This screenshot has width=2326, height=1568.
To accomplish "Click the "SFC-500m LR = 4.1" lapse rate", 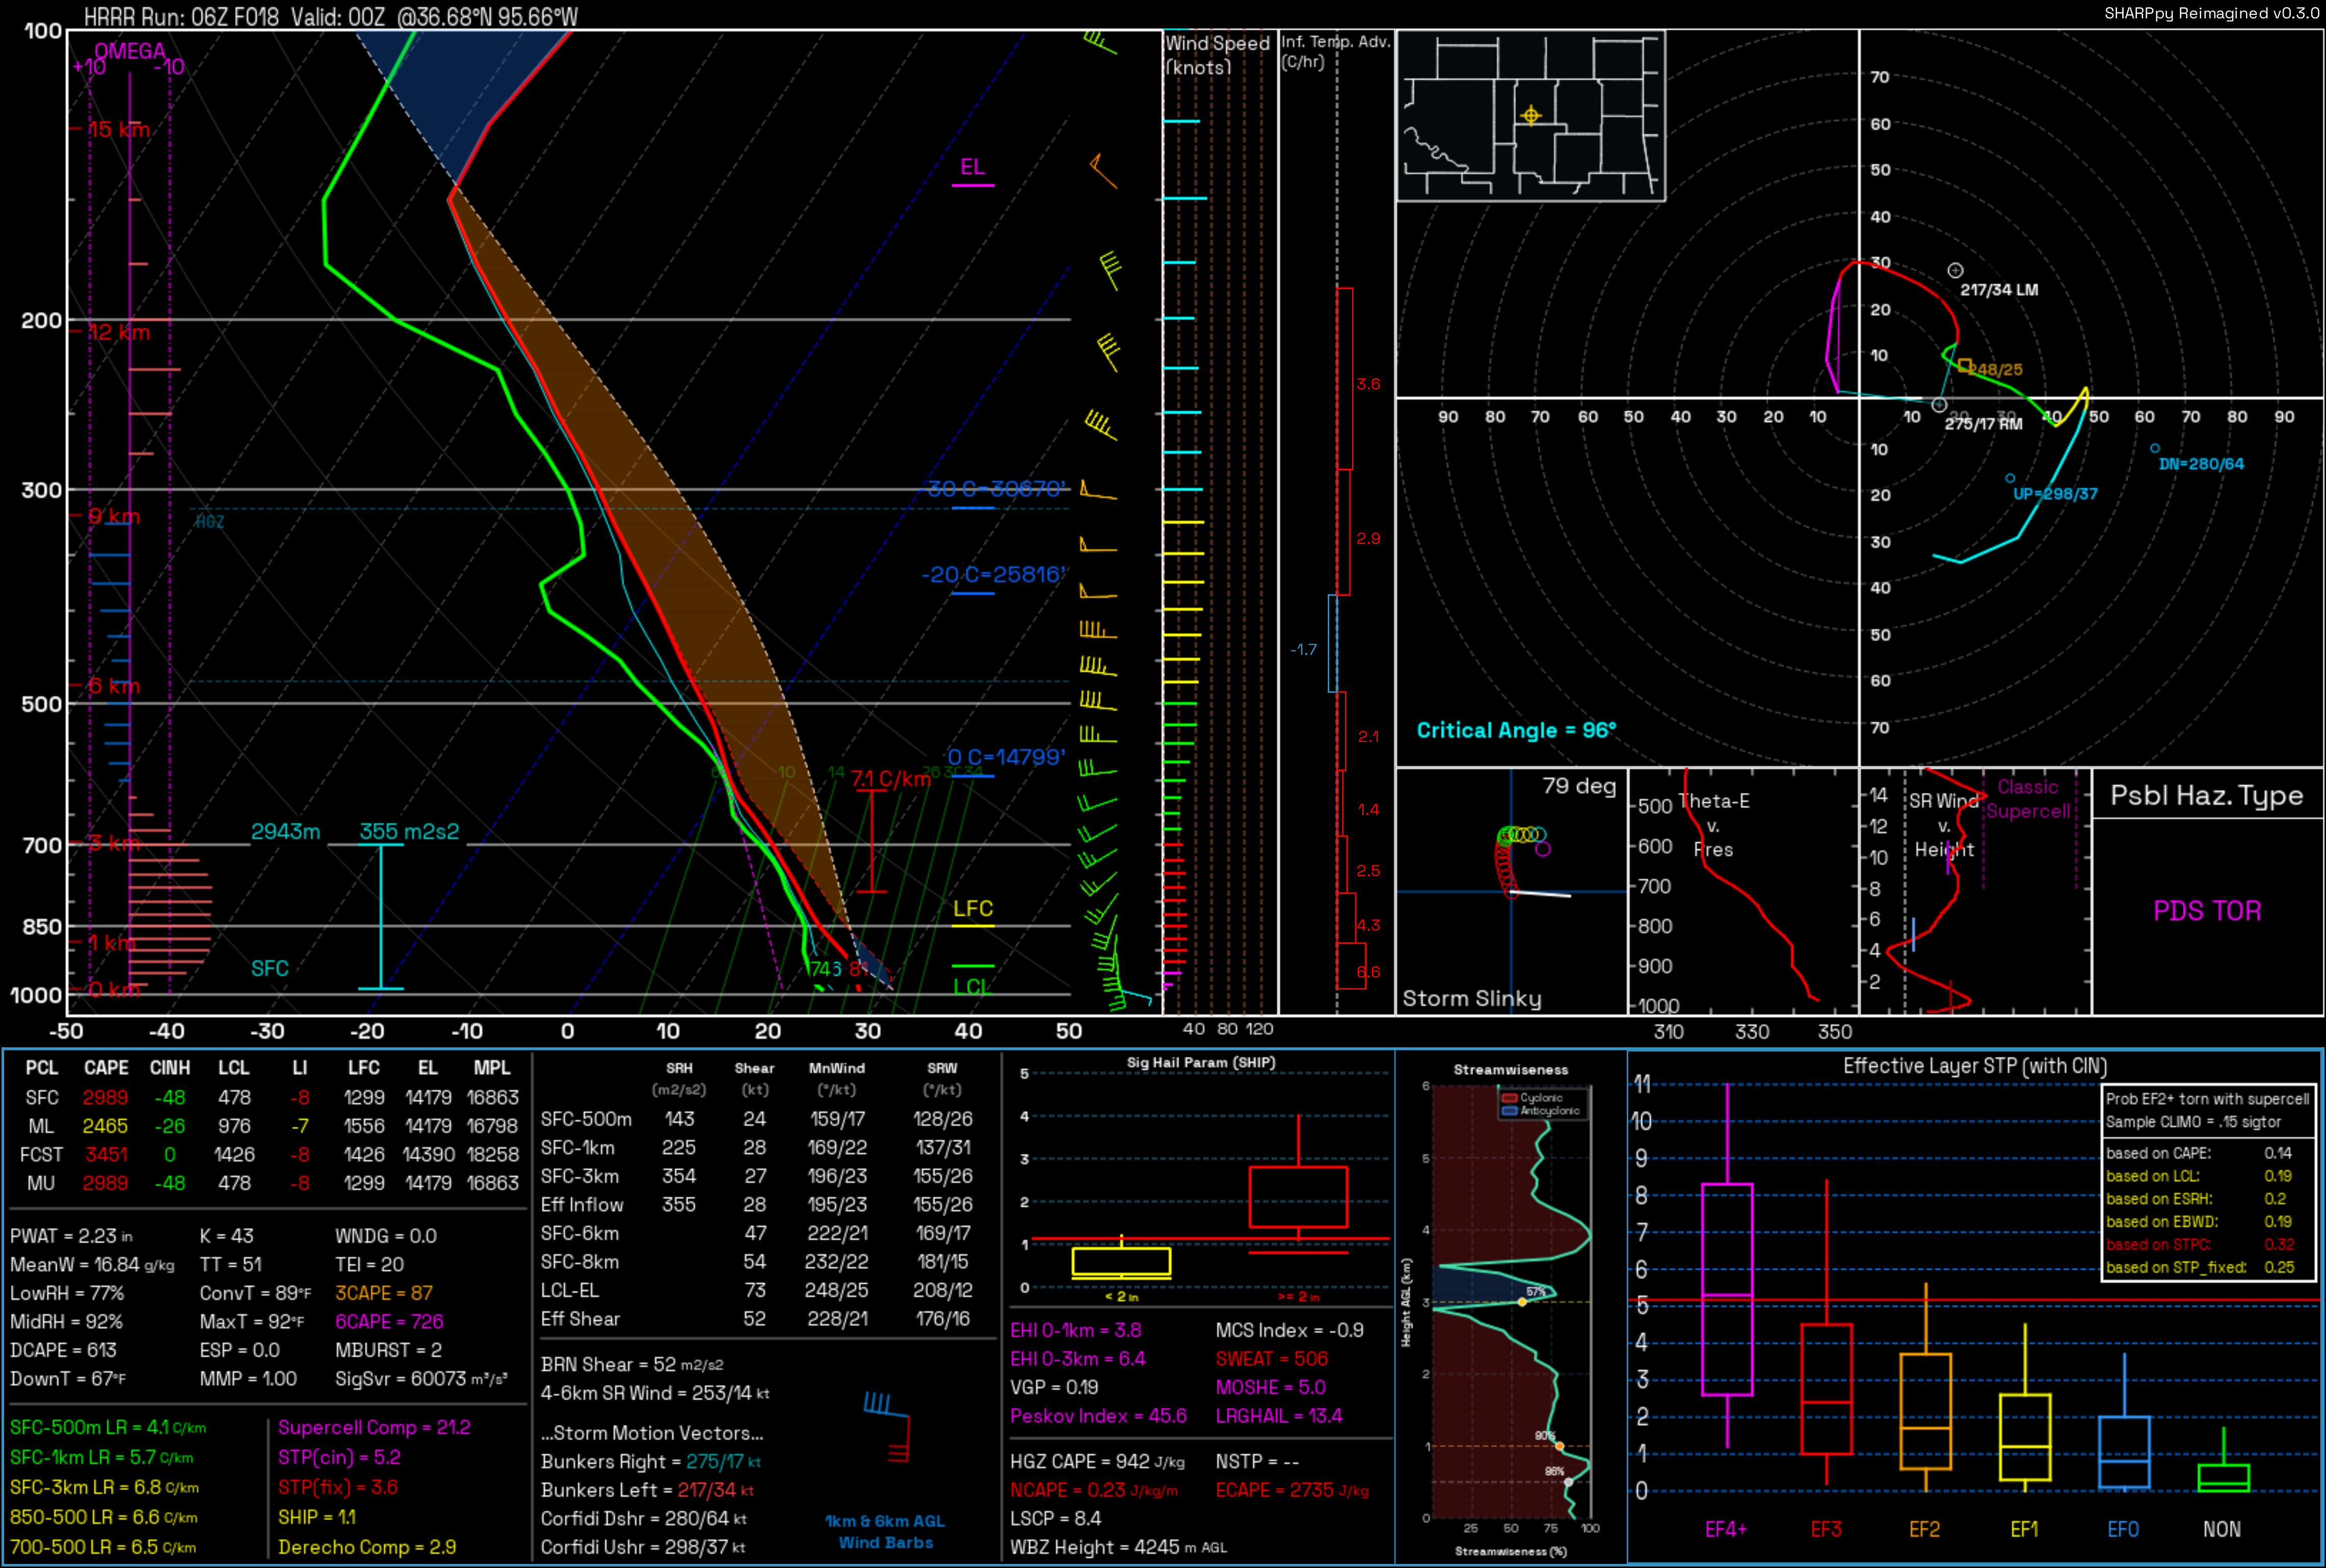I will click(108, 1428).
